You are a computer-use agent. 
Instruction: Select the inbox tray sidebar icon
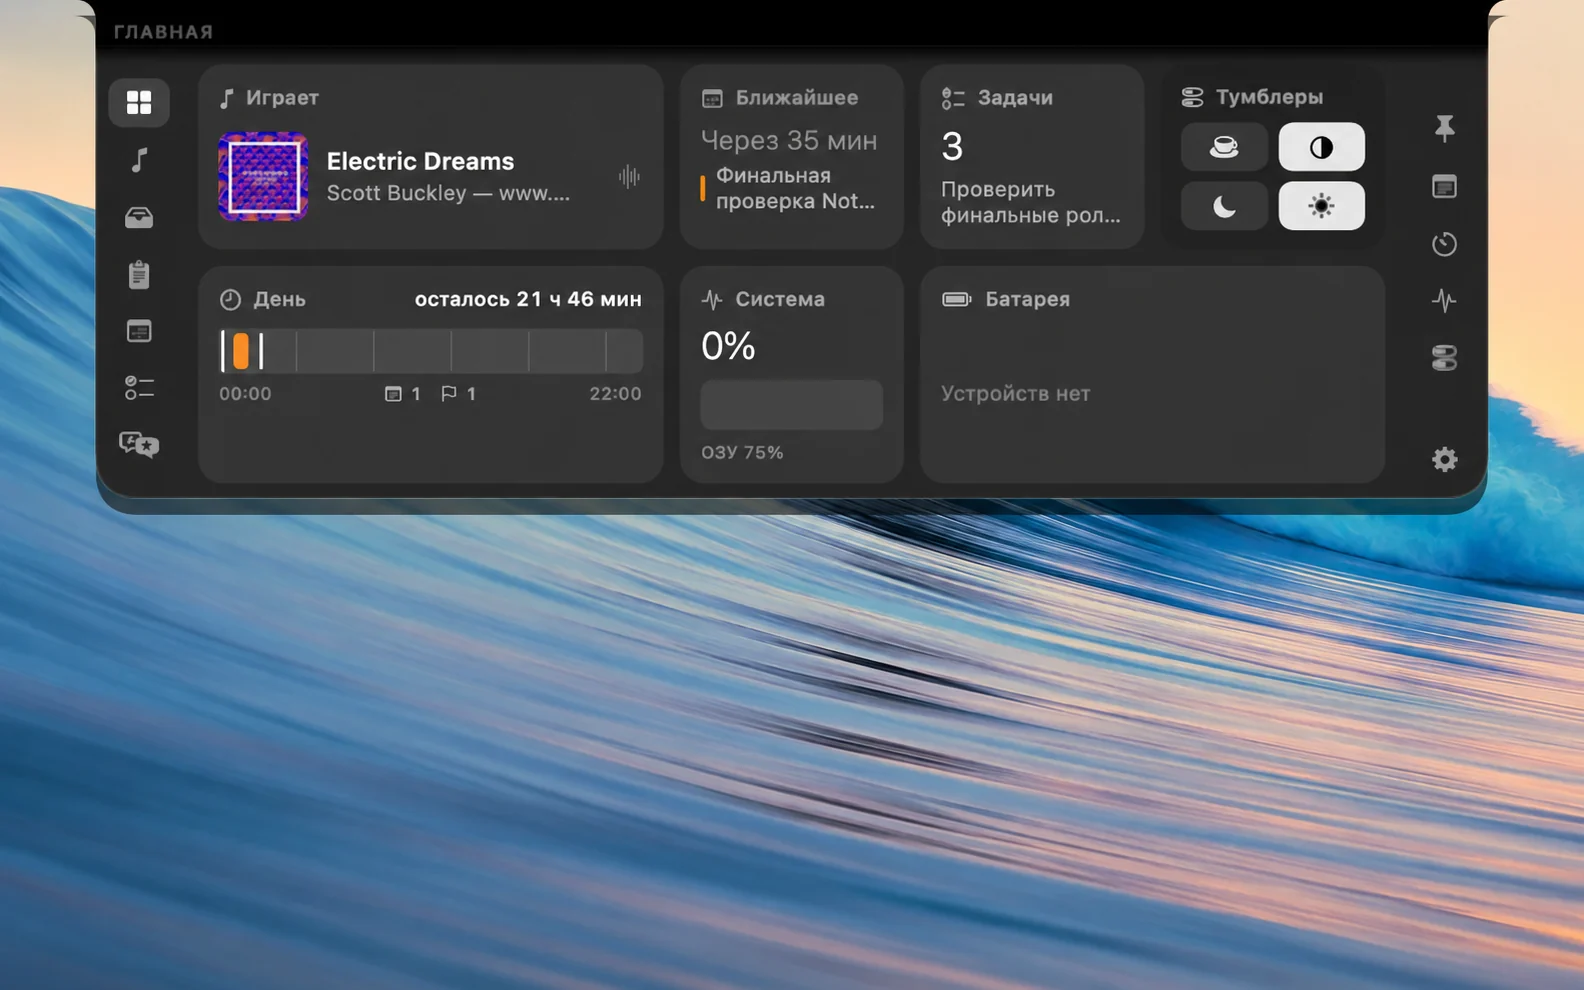point(139,217)
